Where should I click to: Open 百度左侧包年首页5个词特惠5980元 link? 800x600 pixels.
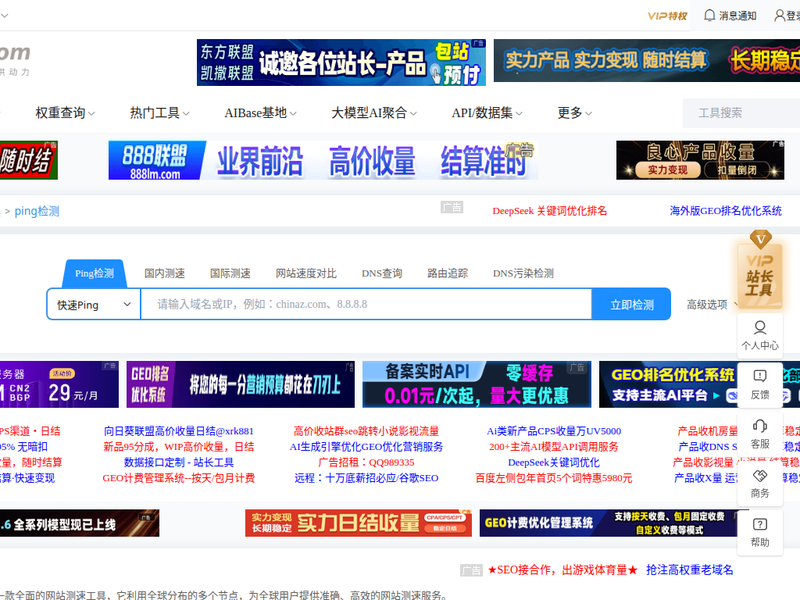tap(554, 478)
